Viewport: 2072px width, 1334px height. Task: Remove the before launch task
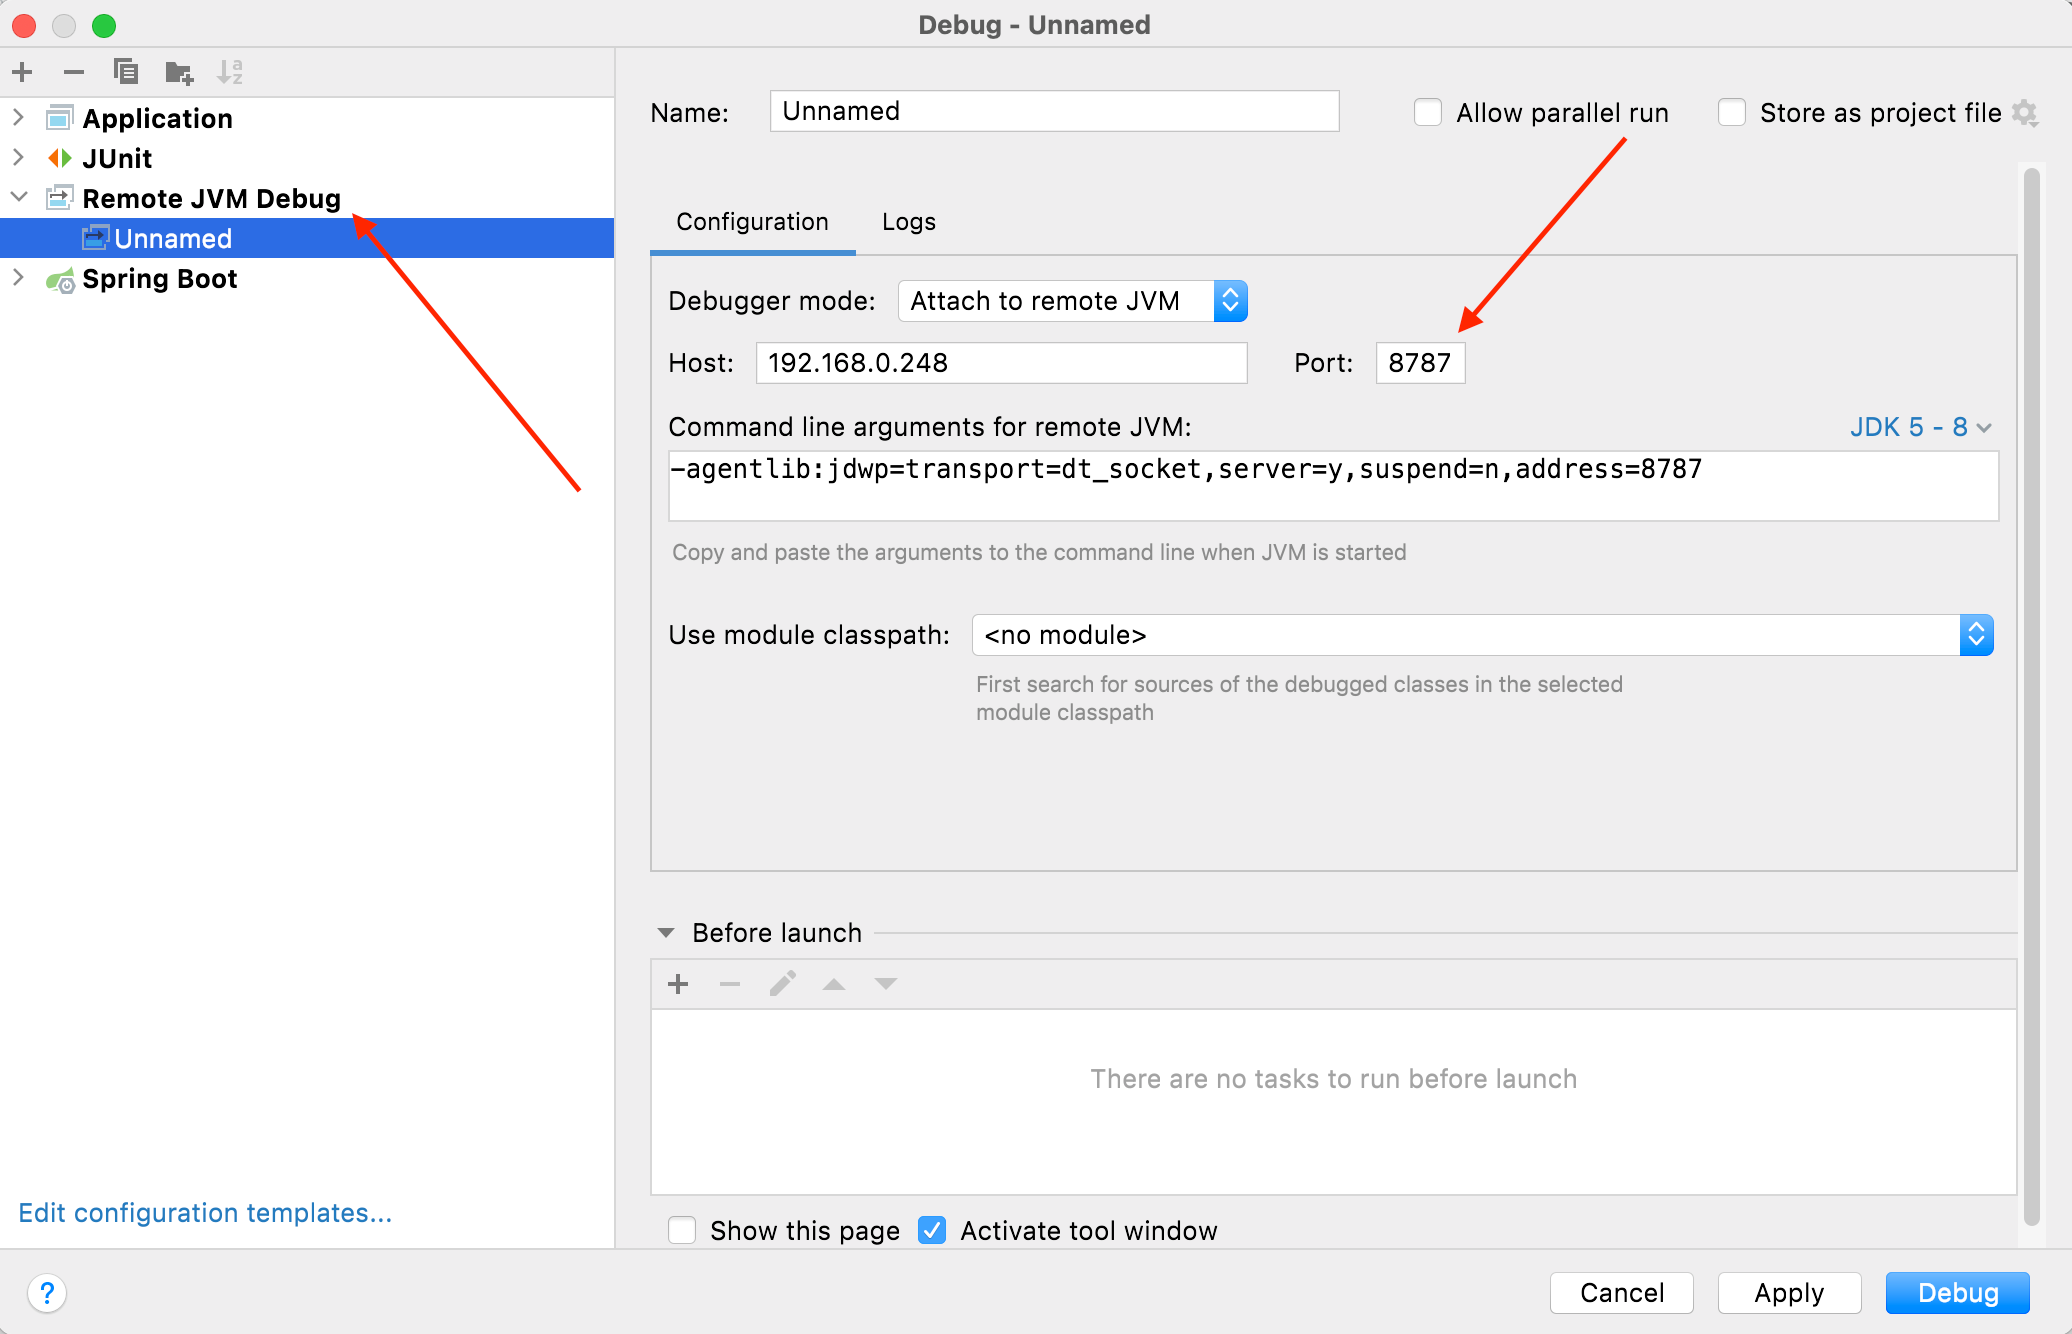point(730,984)
